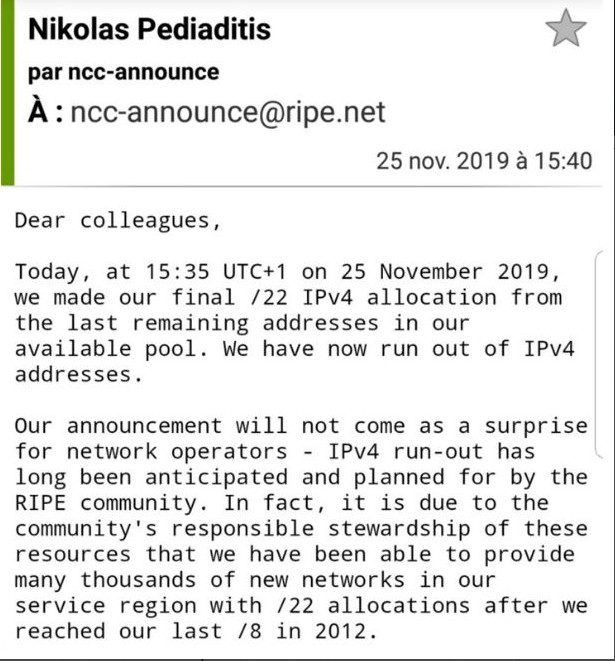
Task: Click sender name Nikolas Pediaditis
Action: (x=149, y=30)
